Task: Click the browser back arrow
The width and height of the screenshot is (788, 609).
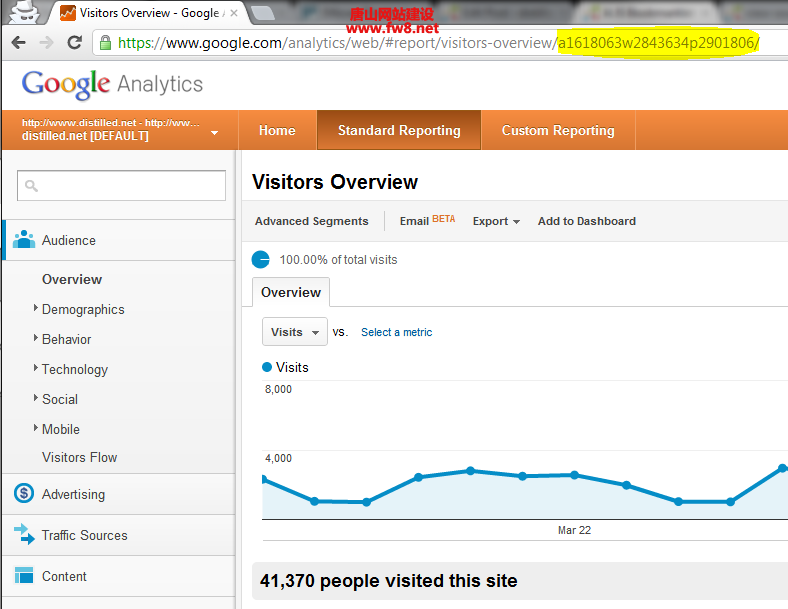Action: pos(19,43)
